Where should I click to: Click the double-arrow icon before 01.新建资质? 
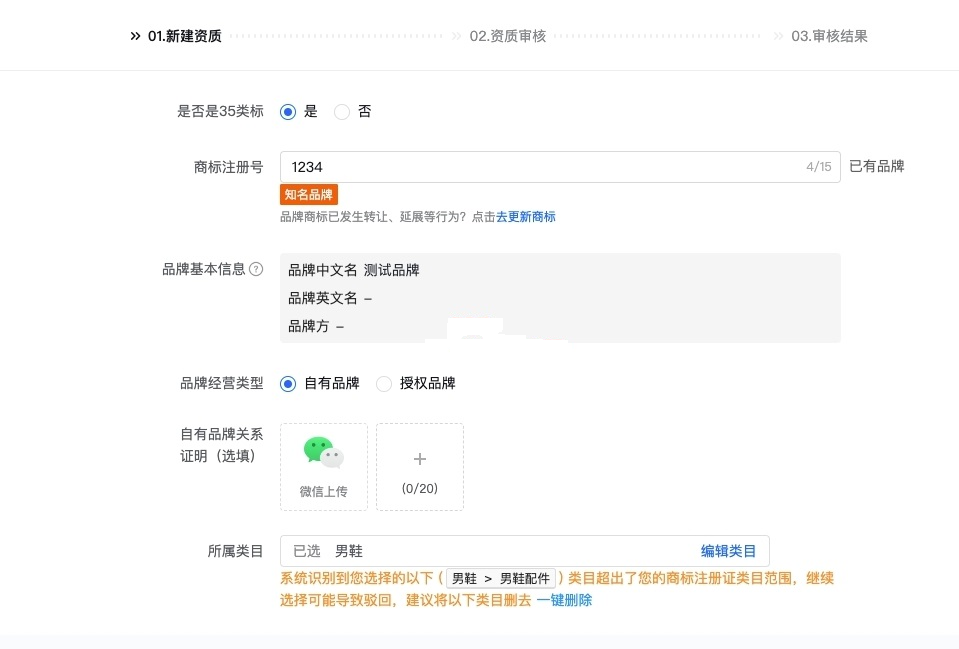click(x=136, y=36)
